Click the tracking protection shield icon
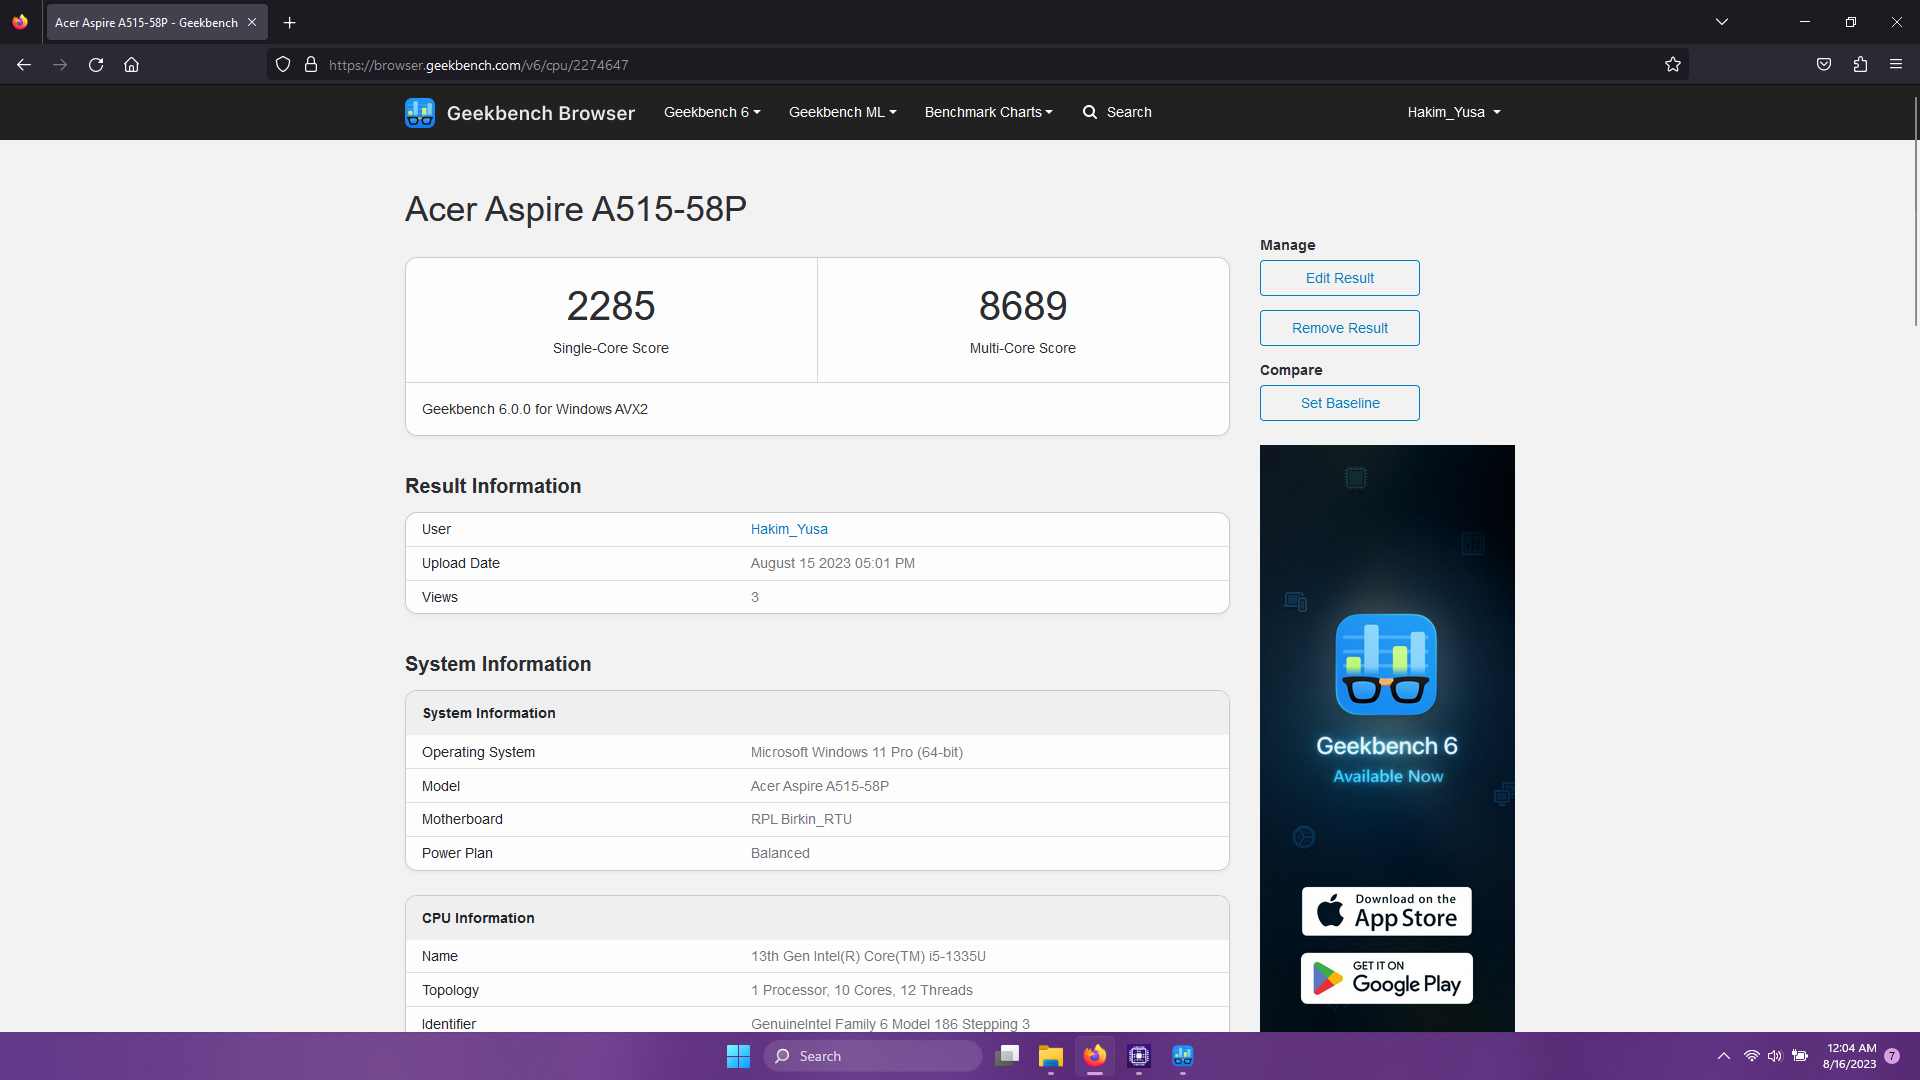 pos(283,65)
